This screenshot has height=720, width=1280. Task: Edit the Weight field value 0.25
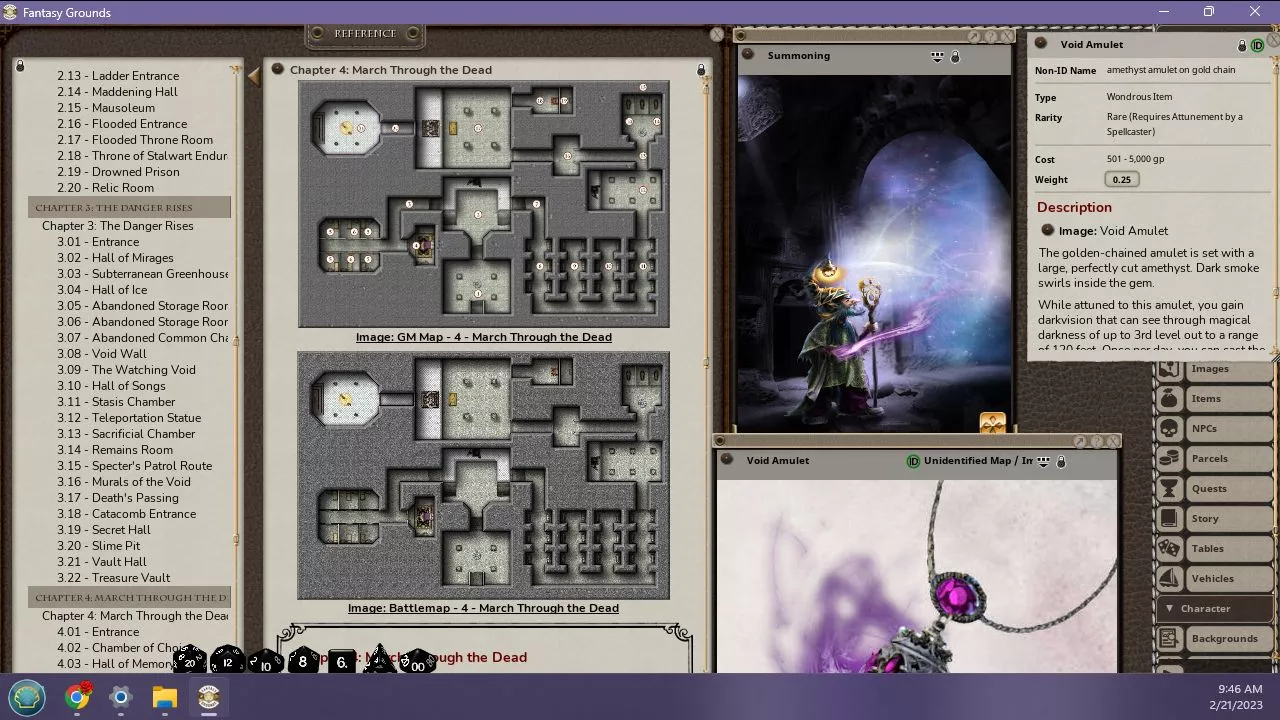pyautogui.click(x=1122, y=179)
